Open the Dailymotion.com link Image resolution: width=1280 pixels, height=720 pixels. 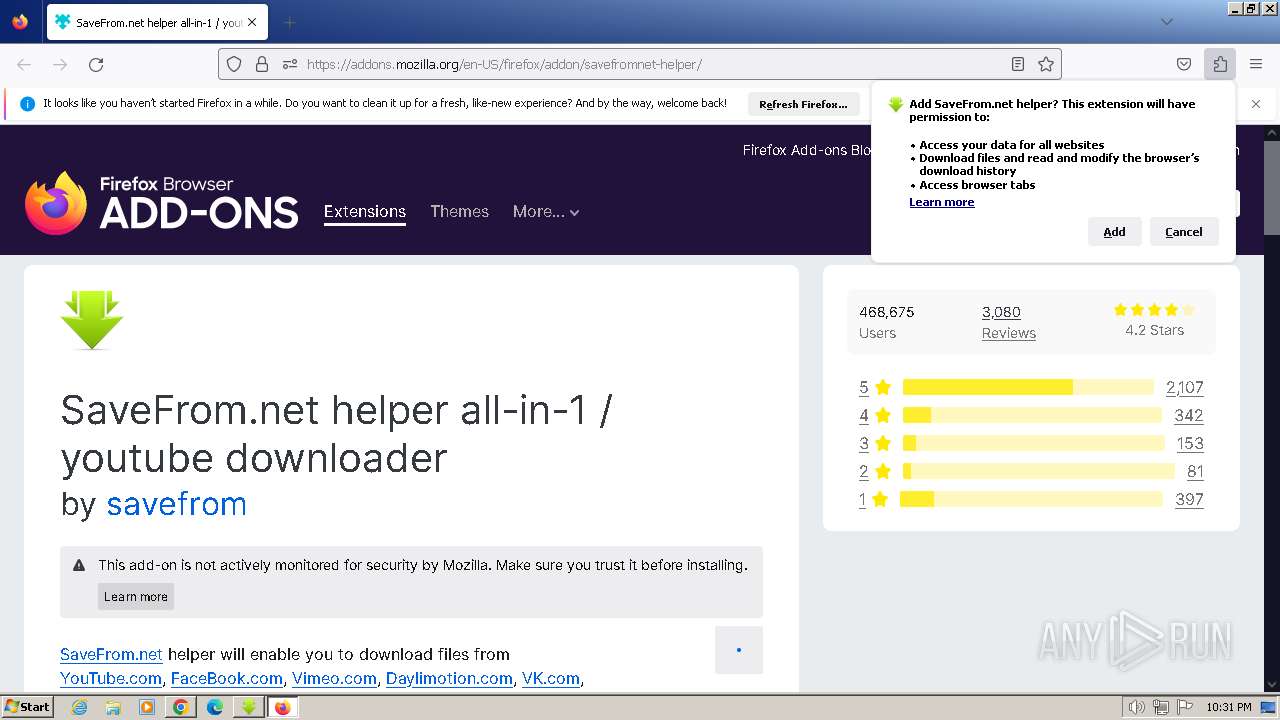(449, 678)
